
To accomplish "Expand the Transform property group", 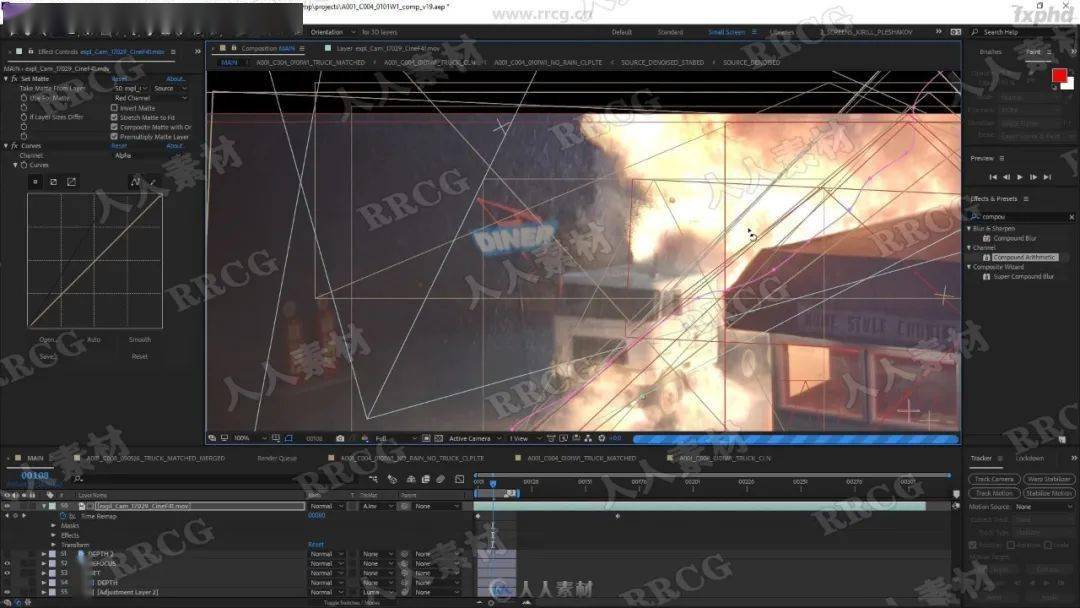I will click(x=54, y=545).
